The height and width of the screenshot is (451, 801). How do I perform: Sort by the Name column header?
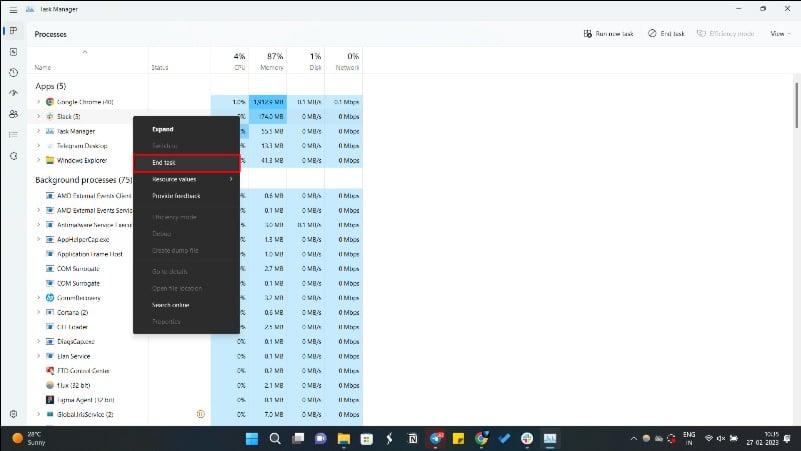point(88,60)
